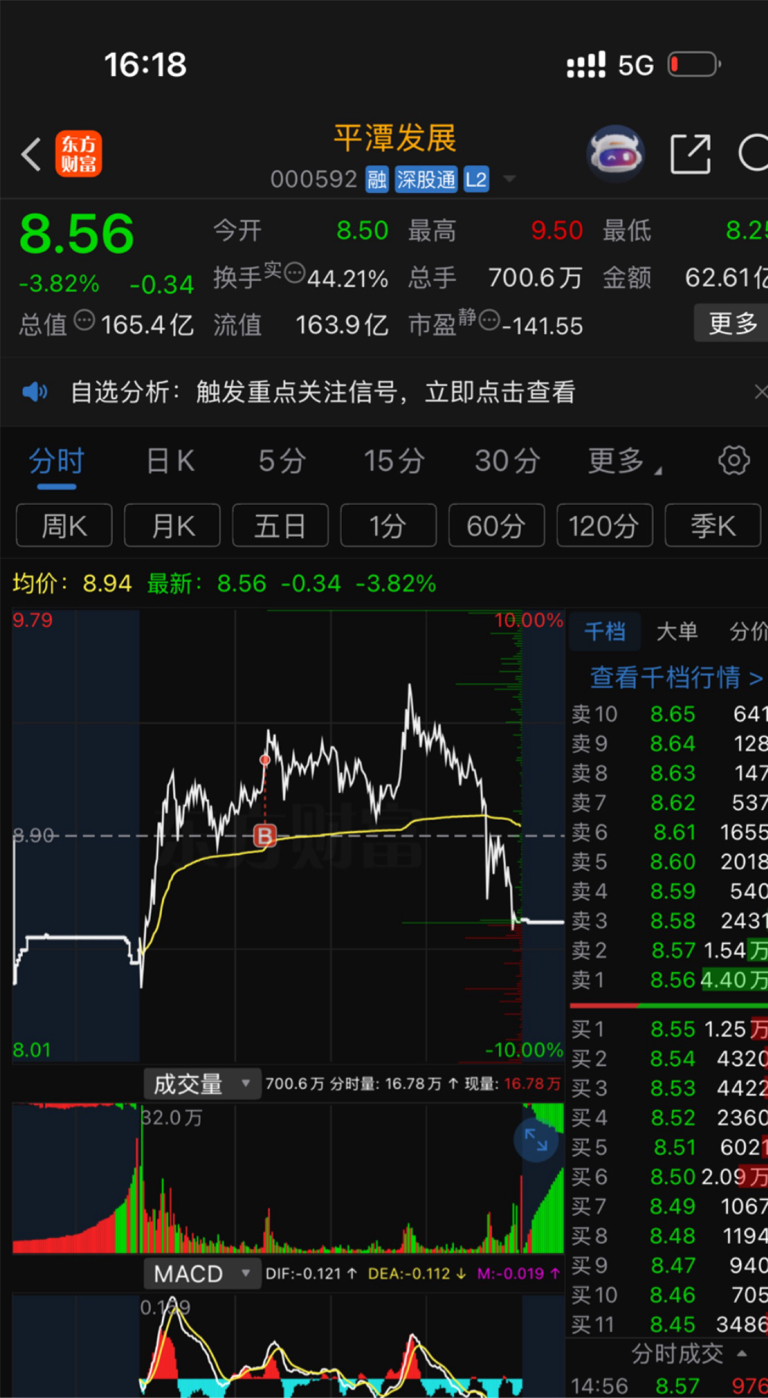Select the 五日 period button
This screenshot has width=768, height=1398.
[x=280, y=526]
